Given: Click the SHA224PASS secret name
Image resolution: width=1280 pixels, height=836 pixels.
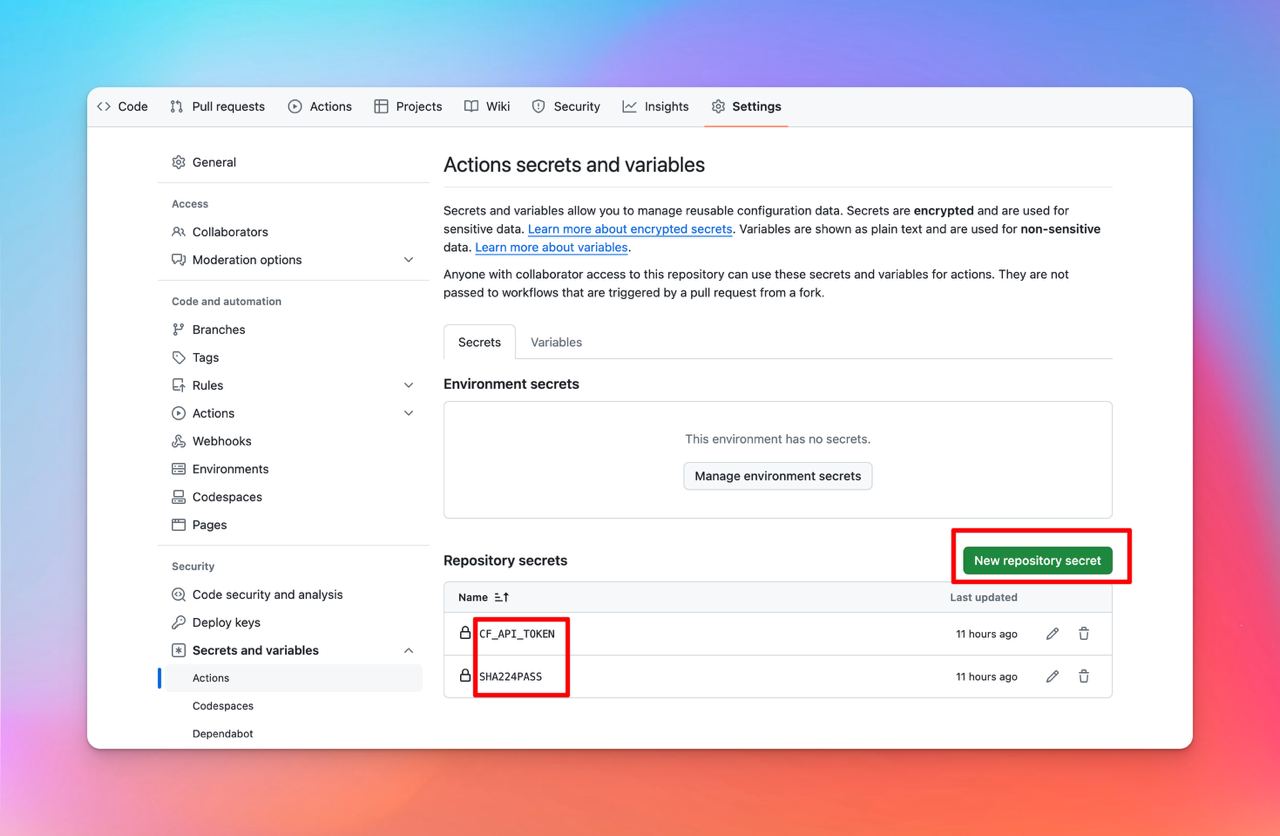Looking at the screenshot, I should point(511,677).
